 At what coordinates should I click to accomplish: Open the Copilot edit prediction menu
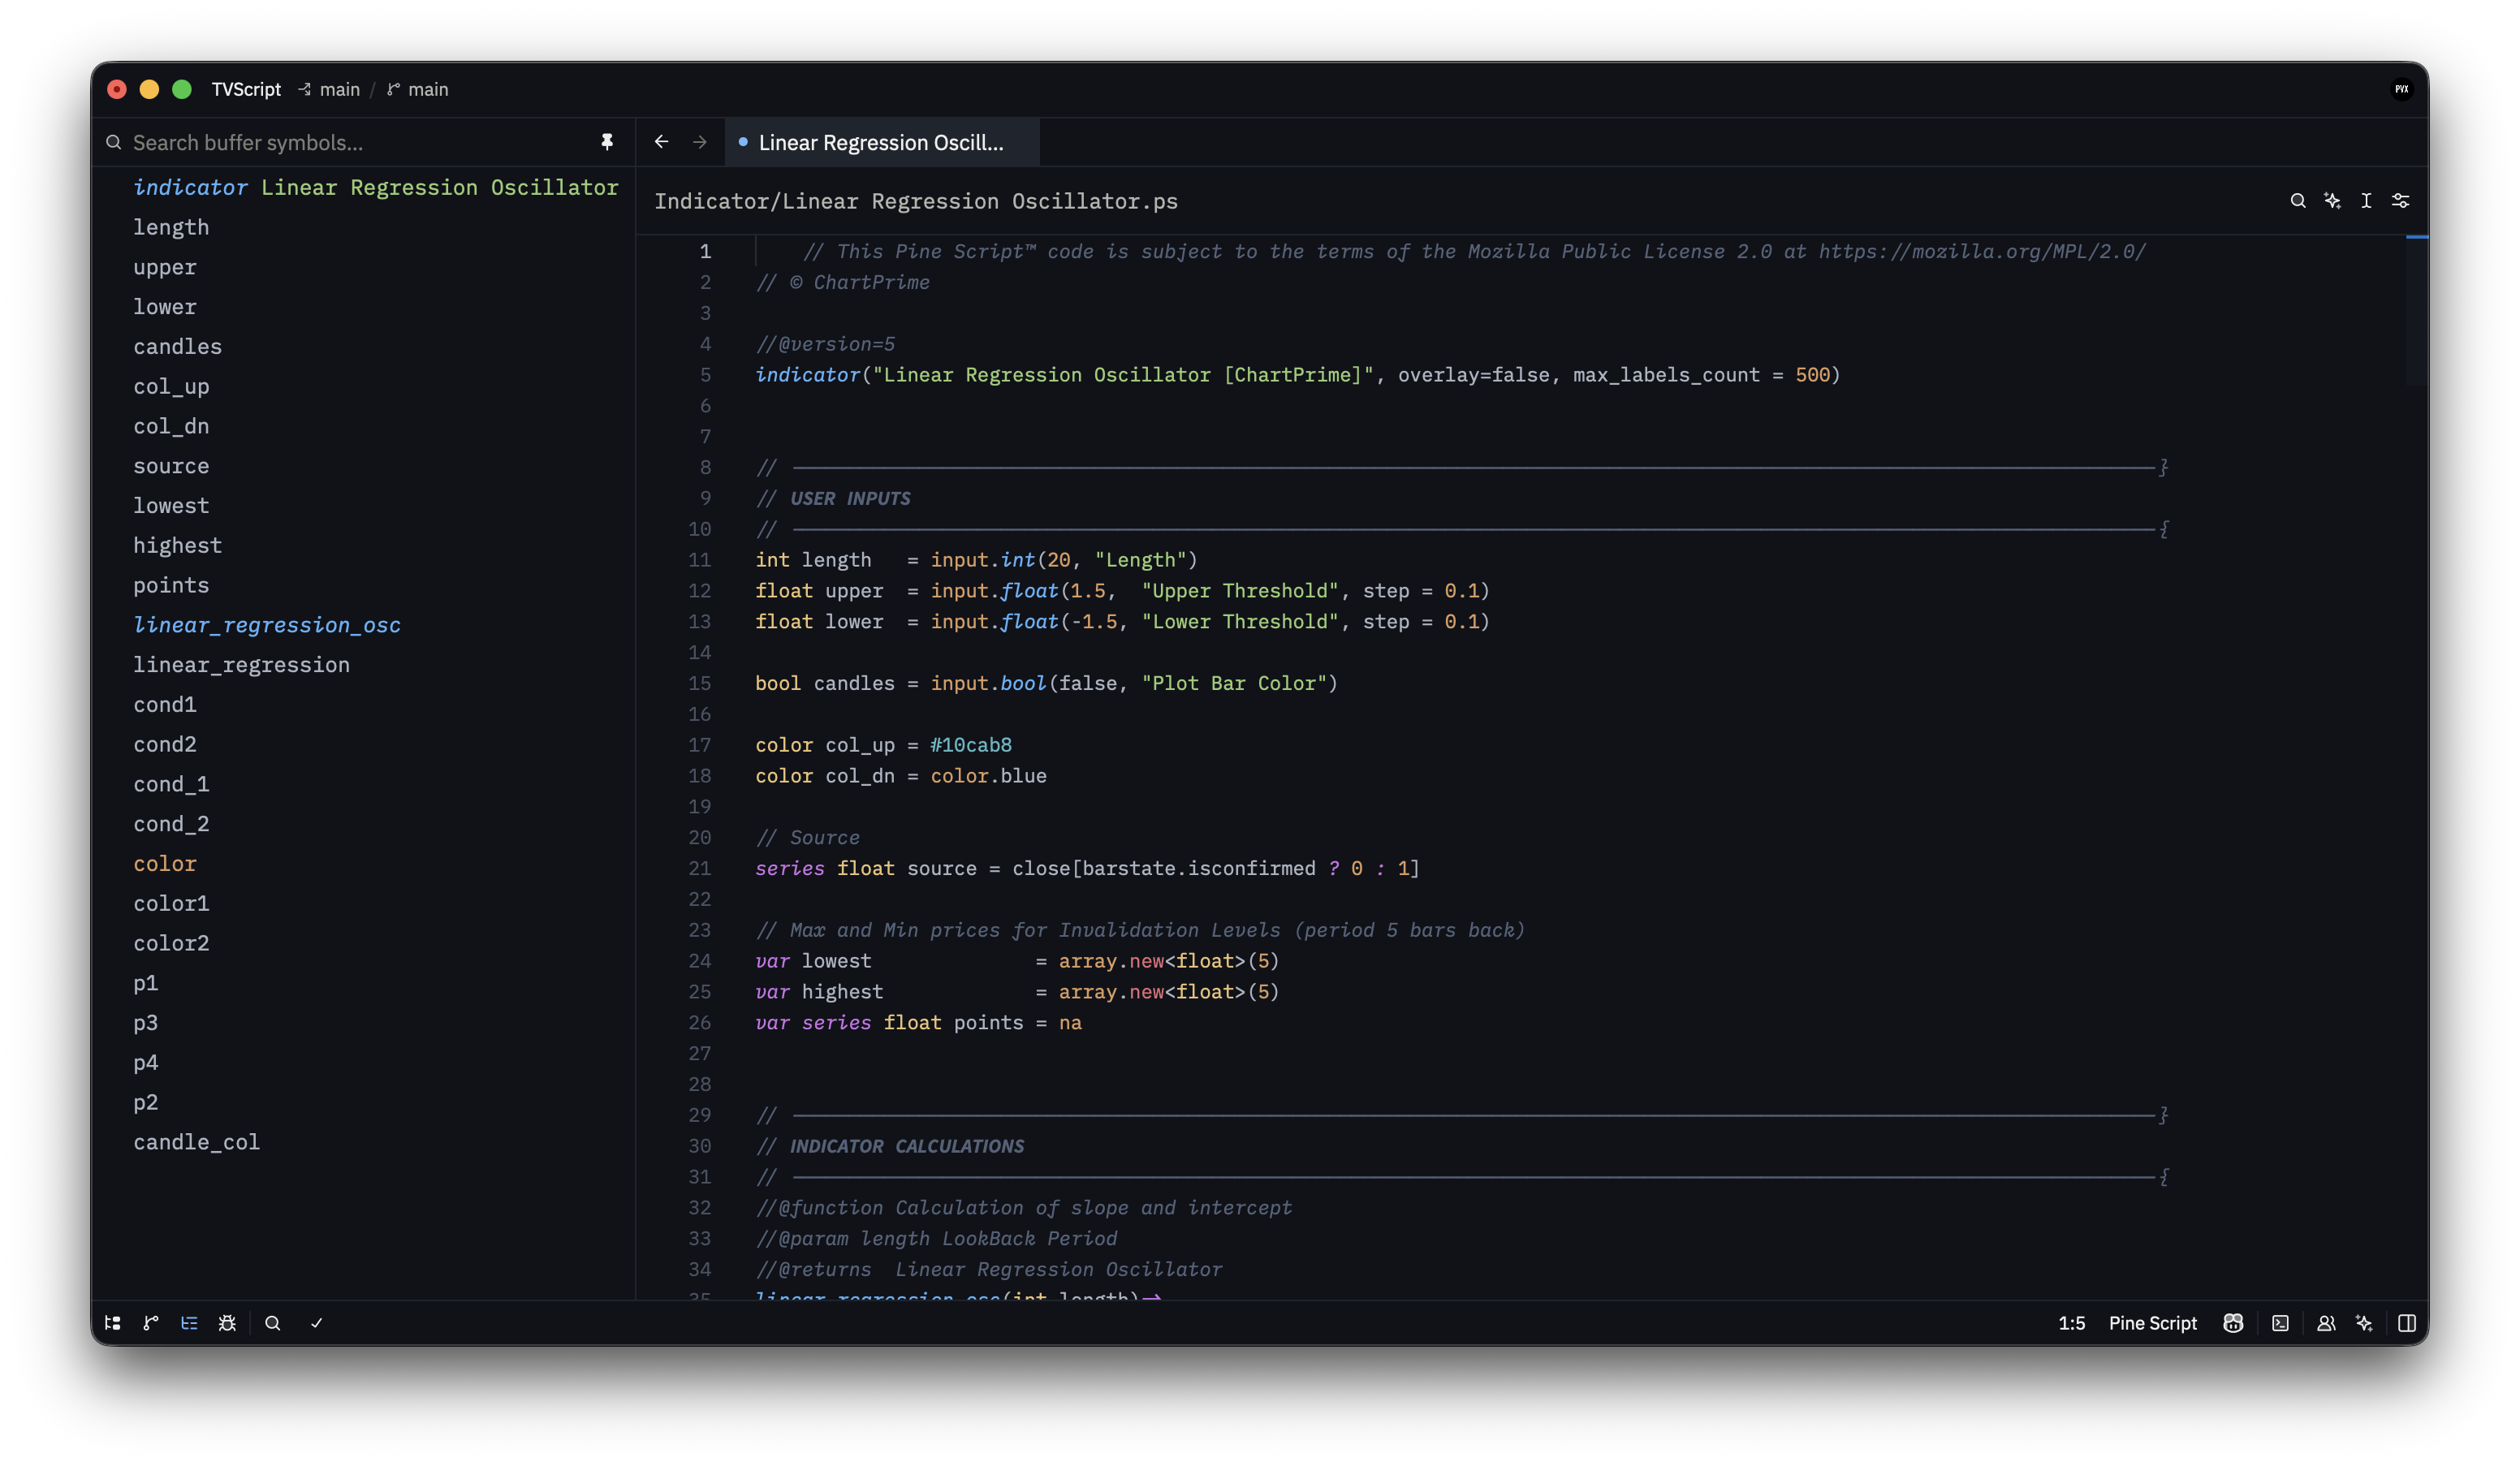coord(2233,1323)
